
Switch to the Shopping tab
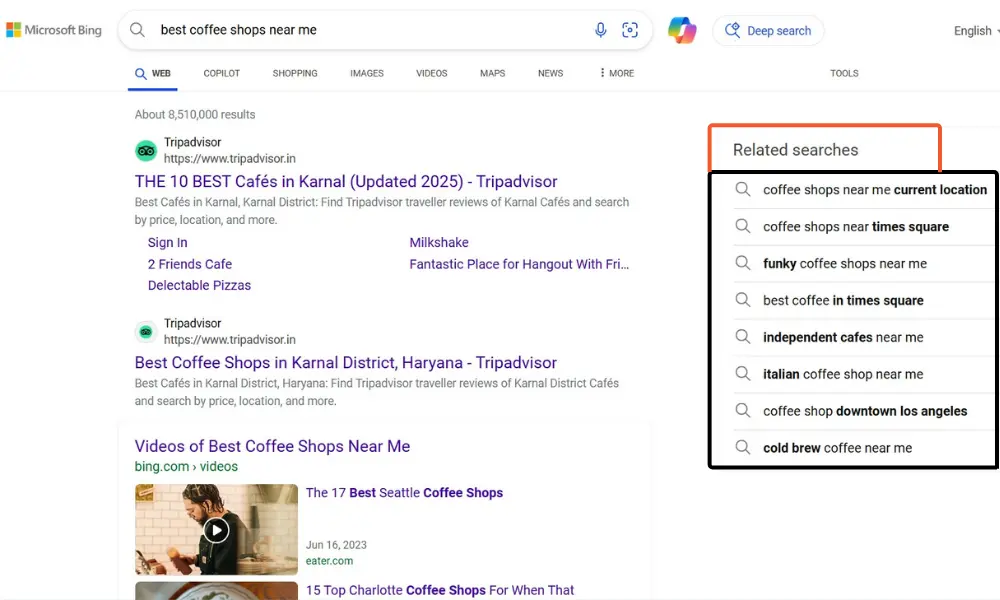(295, 73)
